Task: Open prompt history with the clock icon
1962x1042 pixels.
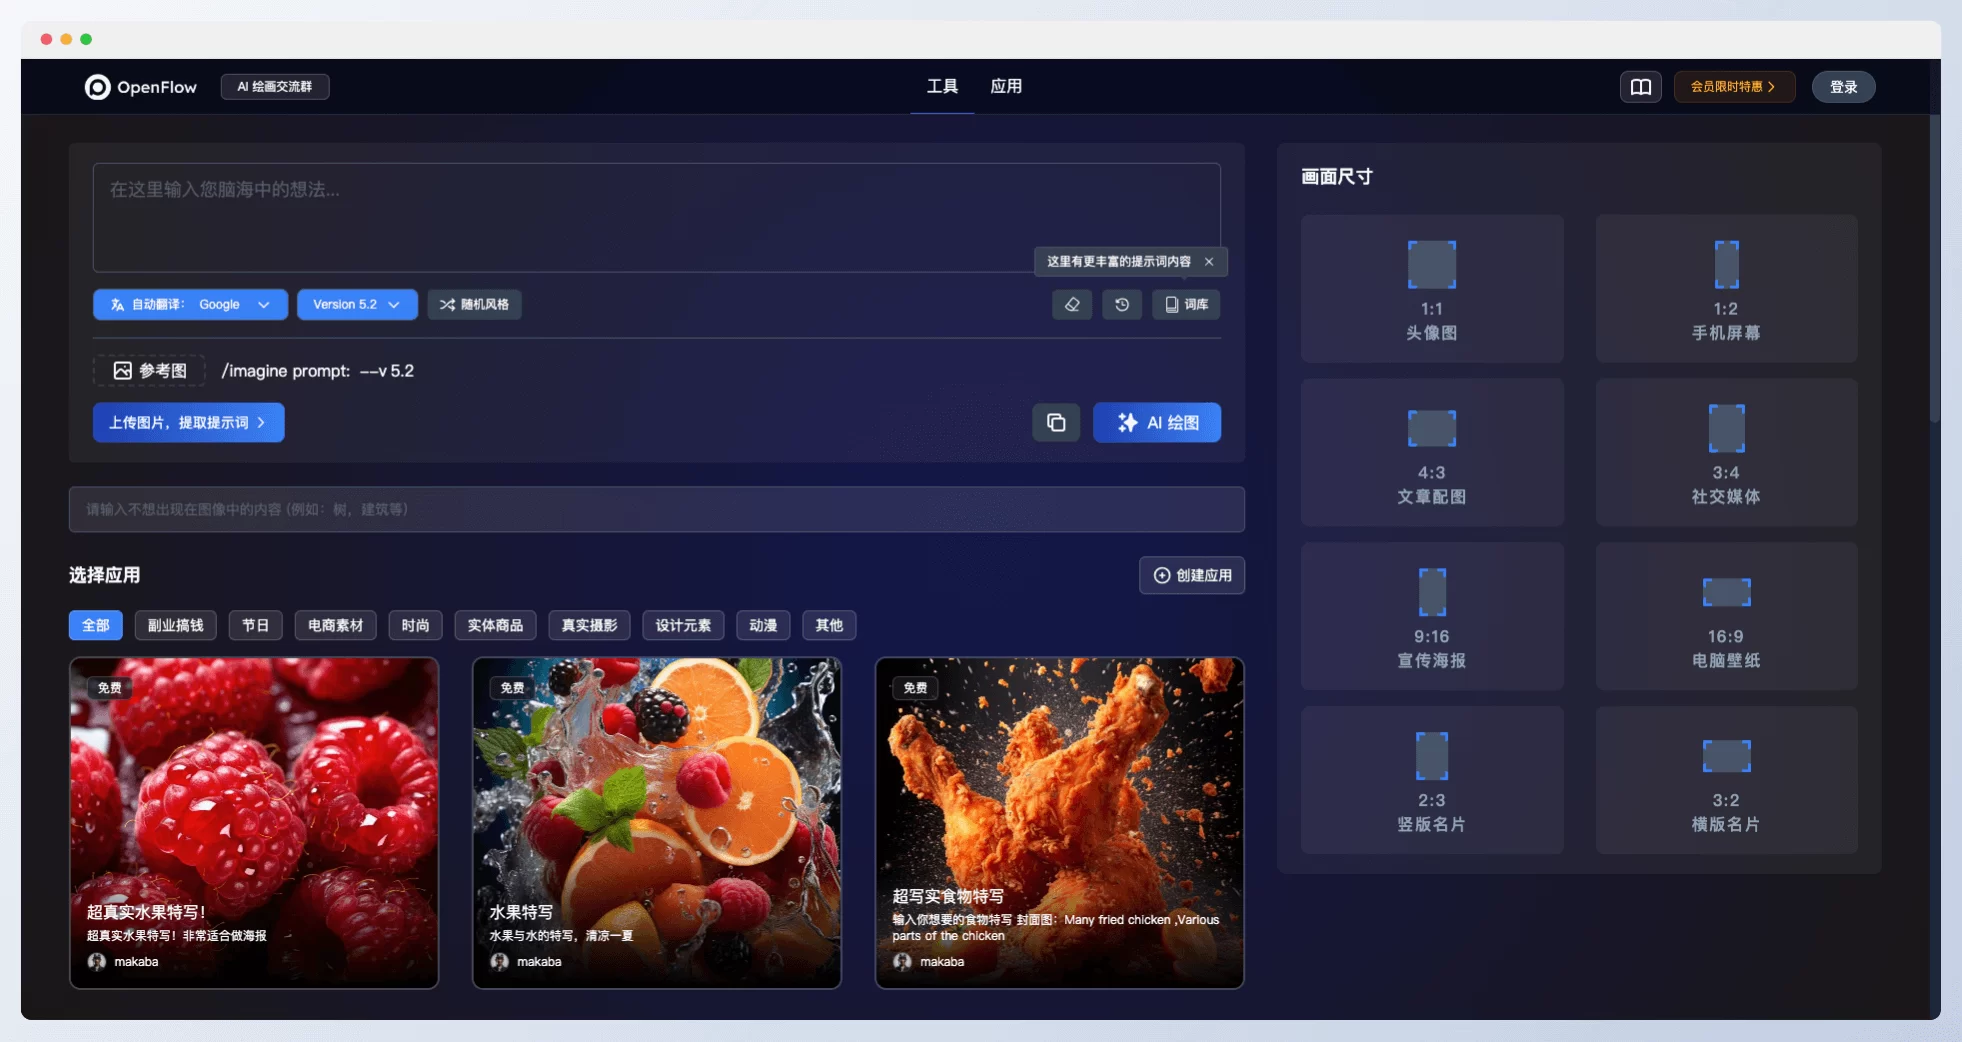Action: click(1122, 305)
